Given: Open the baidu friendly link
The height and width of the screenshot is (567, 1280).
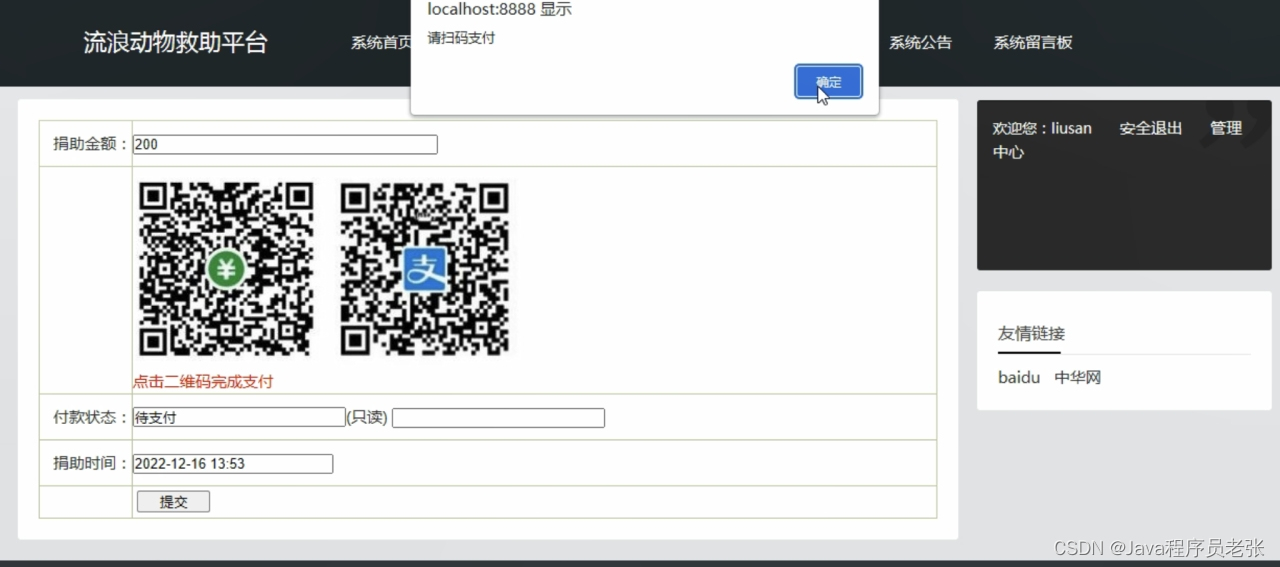Looking at the screenshot, I should [1019, 378].
